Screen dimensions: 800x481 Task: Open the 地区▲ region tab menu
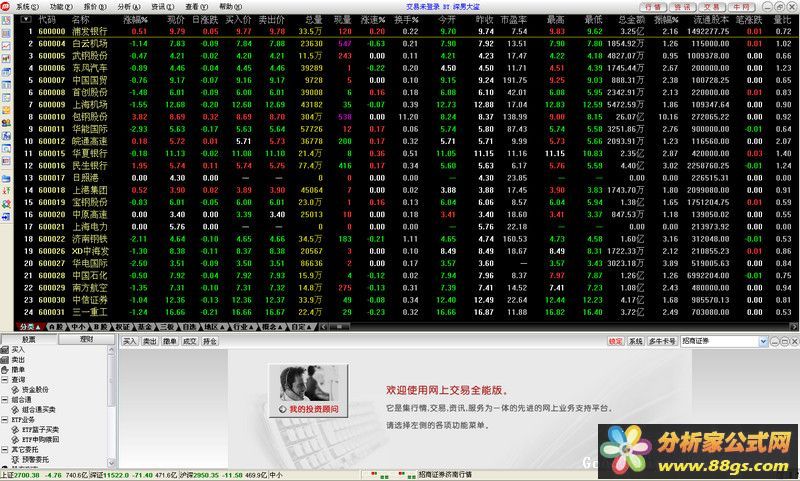(x=214, y=326)
